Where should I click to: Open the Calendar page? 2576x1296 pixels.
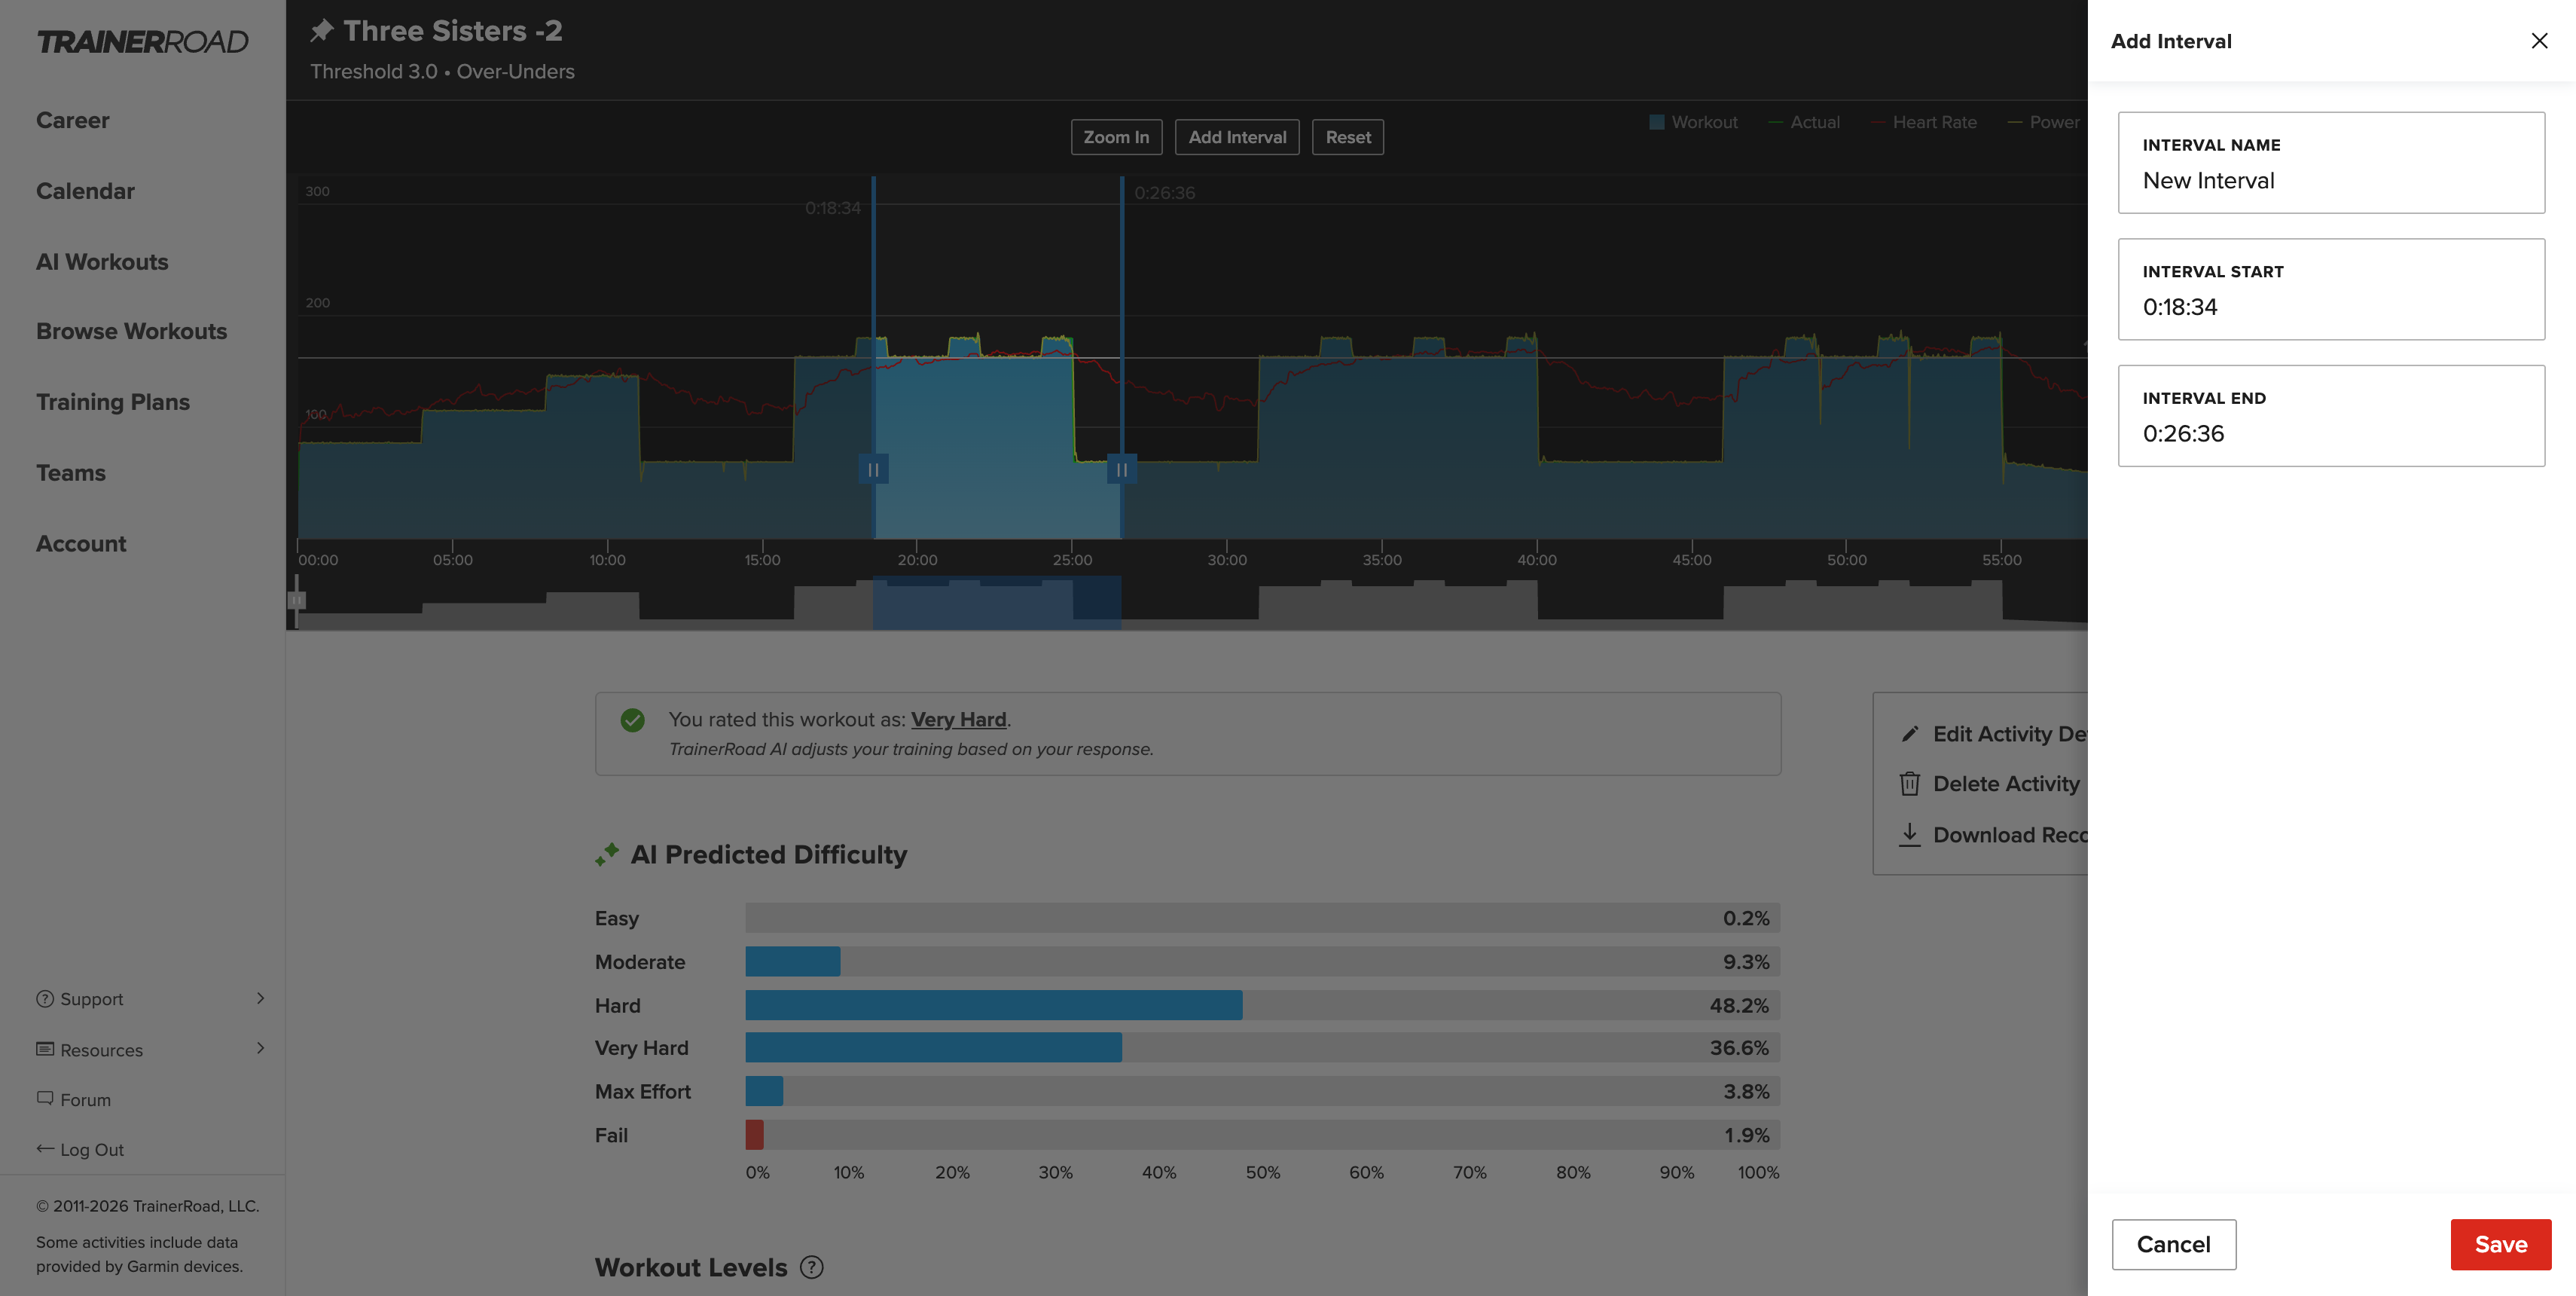click(85, 191)
